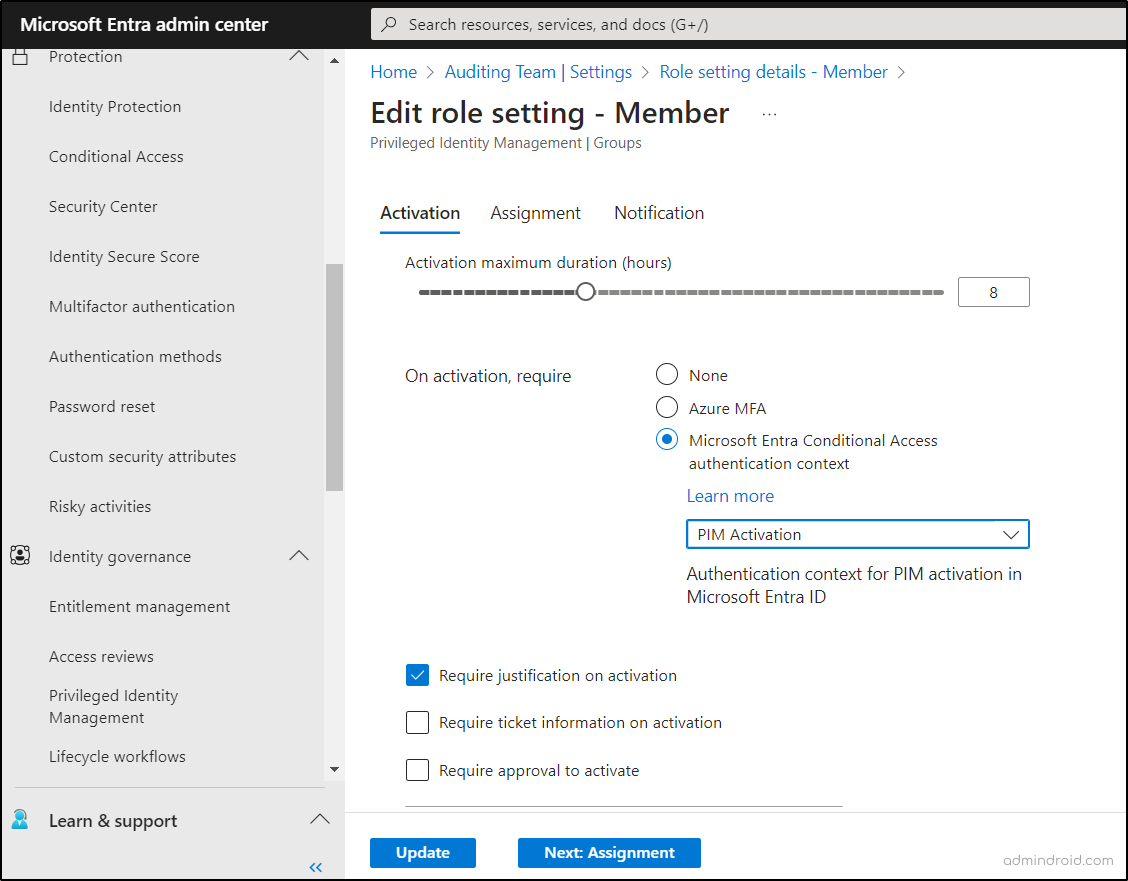Collapse the Learn & support section

coord(319,820)
